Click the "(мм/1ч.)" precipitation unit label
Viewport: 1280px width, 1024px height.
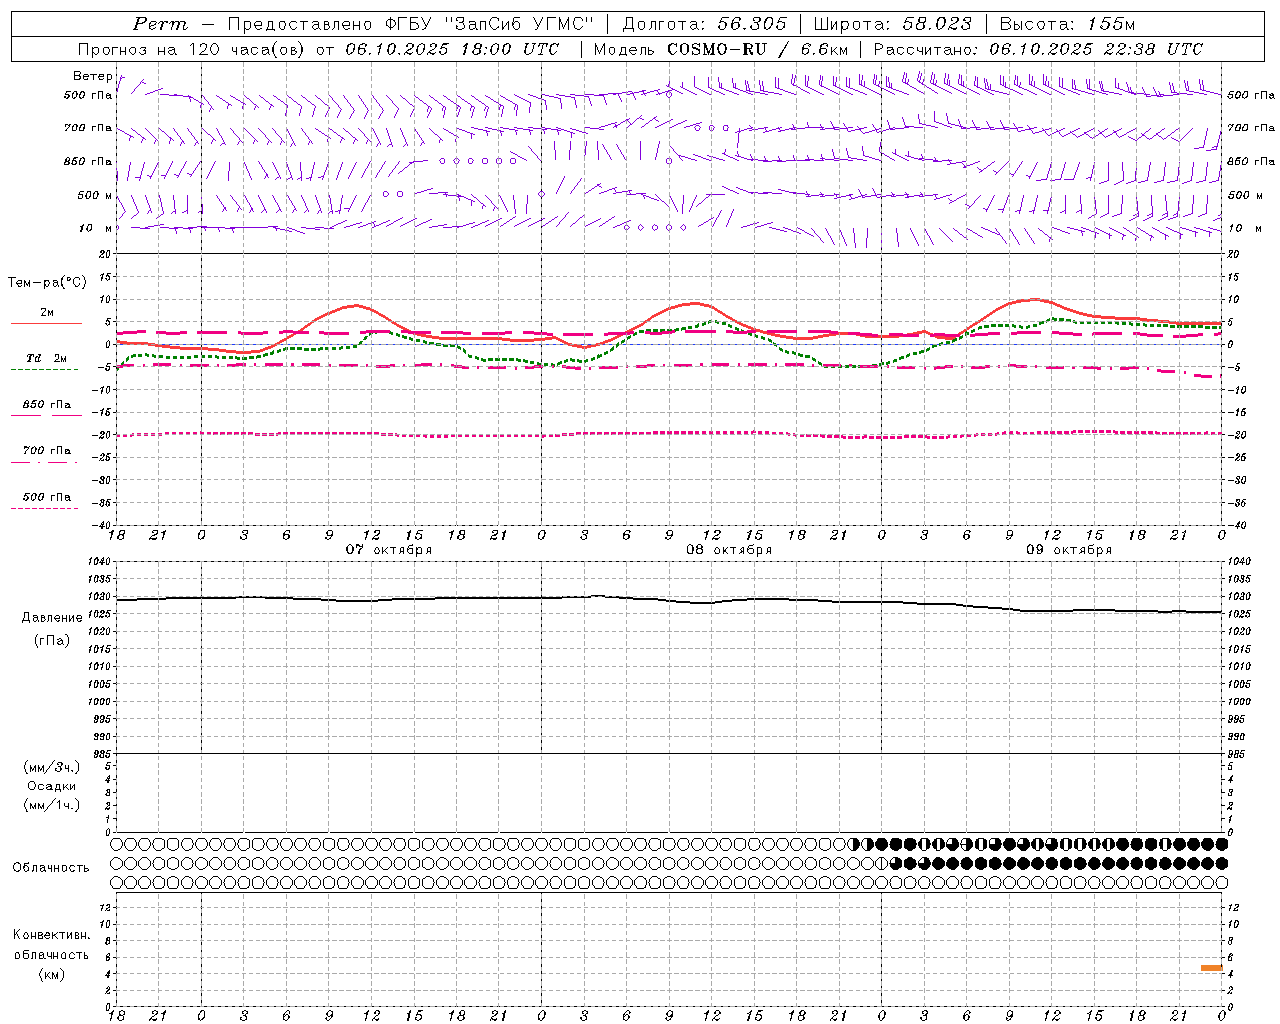tap(52, 805)
